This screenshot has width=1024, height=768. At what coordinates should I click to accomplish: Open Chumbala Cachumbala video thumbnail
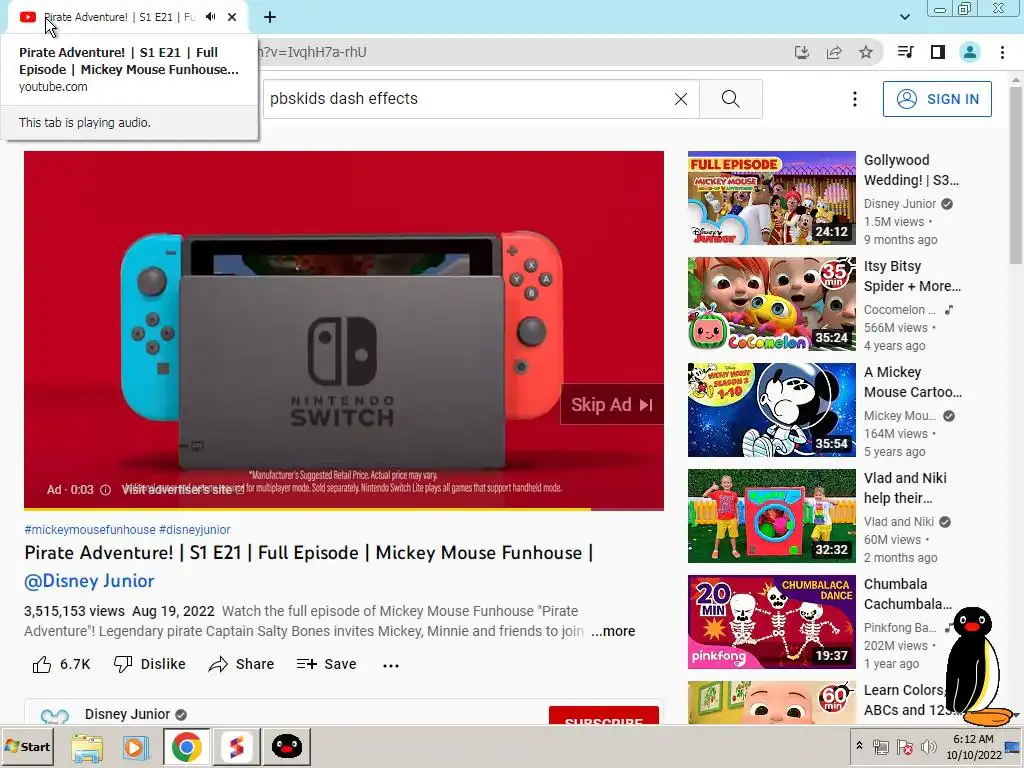point(771,622)
